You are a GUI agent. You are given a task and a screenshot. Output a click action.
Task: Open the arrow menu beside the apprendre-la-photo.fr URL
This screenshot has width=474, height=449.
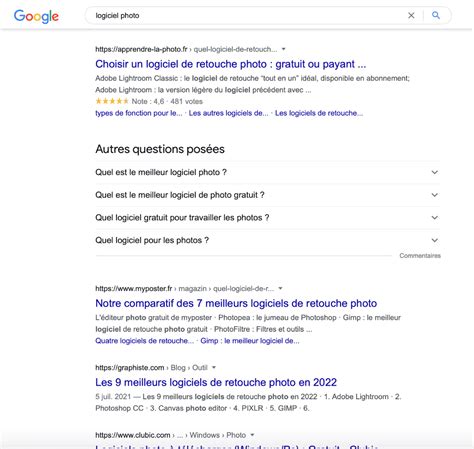pos(284,49)
